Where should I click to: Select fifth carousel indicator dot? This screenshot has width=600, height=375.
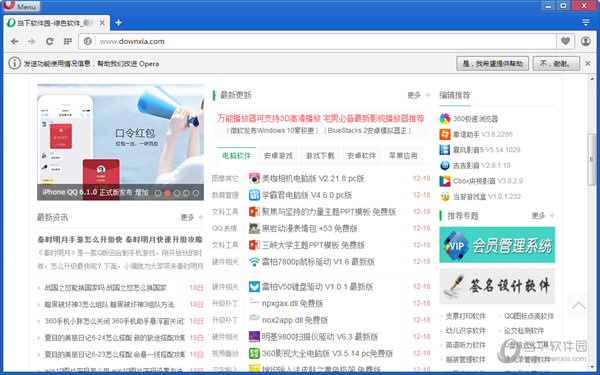pos(196,193)
